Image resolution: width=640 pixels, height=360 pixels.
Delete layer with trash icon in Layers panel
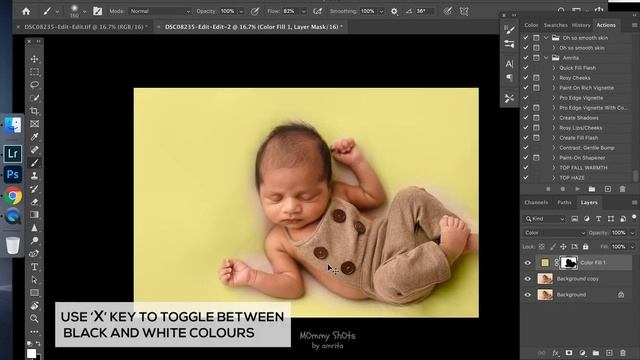click(623, 353)
